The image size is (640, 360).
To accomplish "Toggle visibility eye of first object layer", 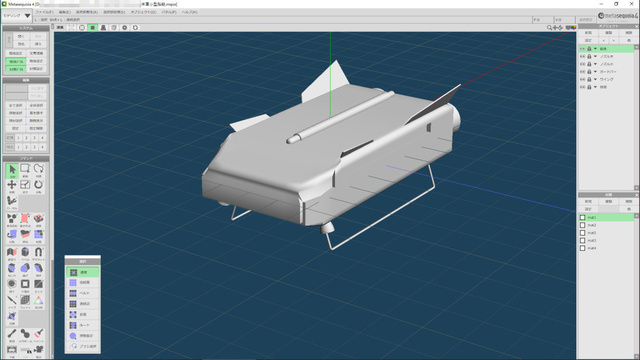I will point(582,49).
